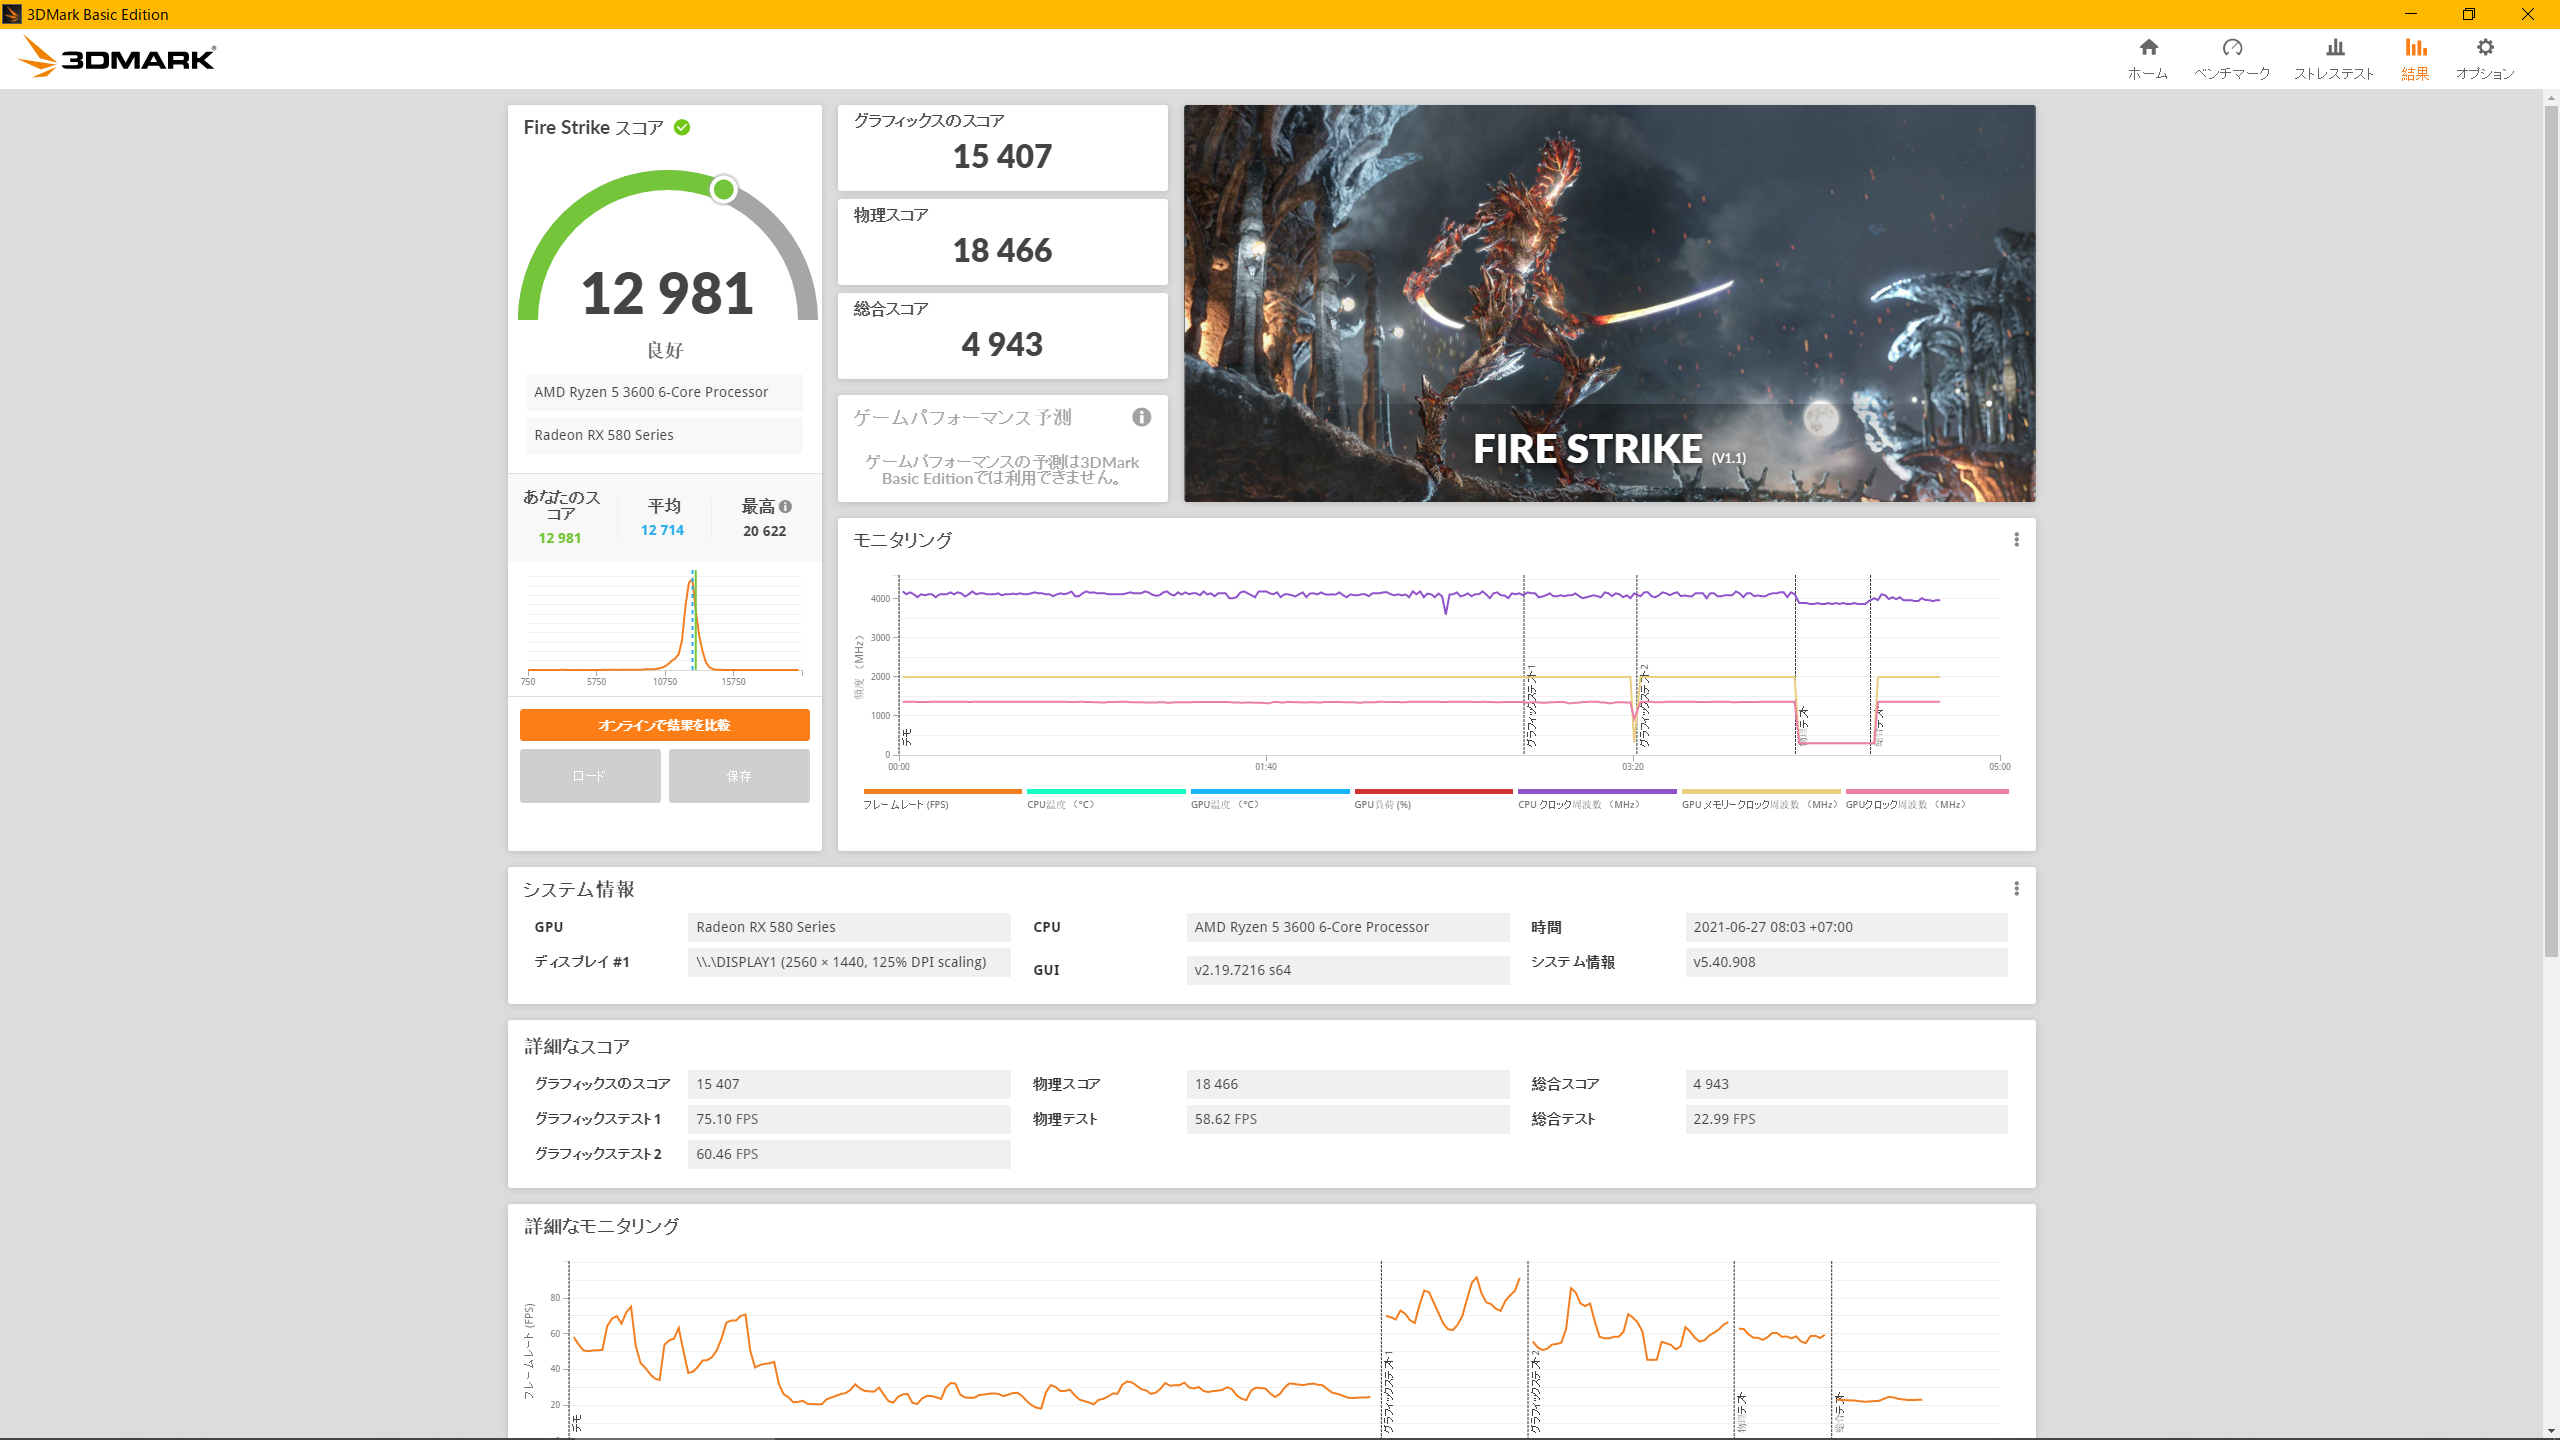Click physics test value 58.62 FPS
Image resolution: width=2560 pixels, height=1440 pixels.
(x=1347, y=1119)
